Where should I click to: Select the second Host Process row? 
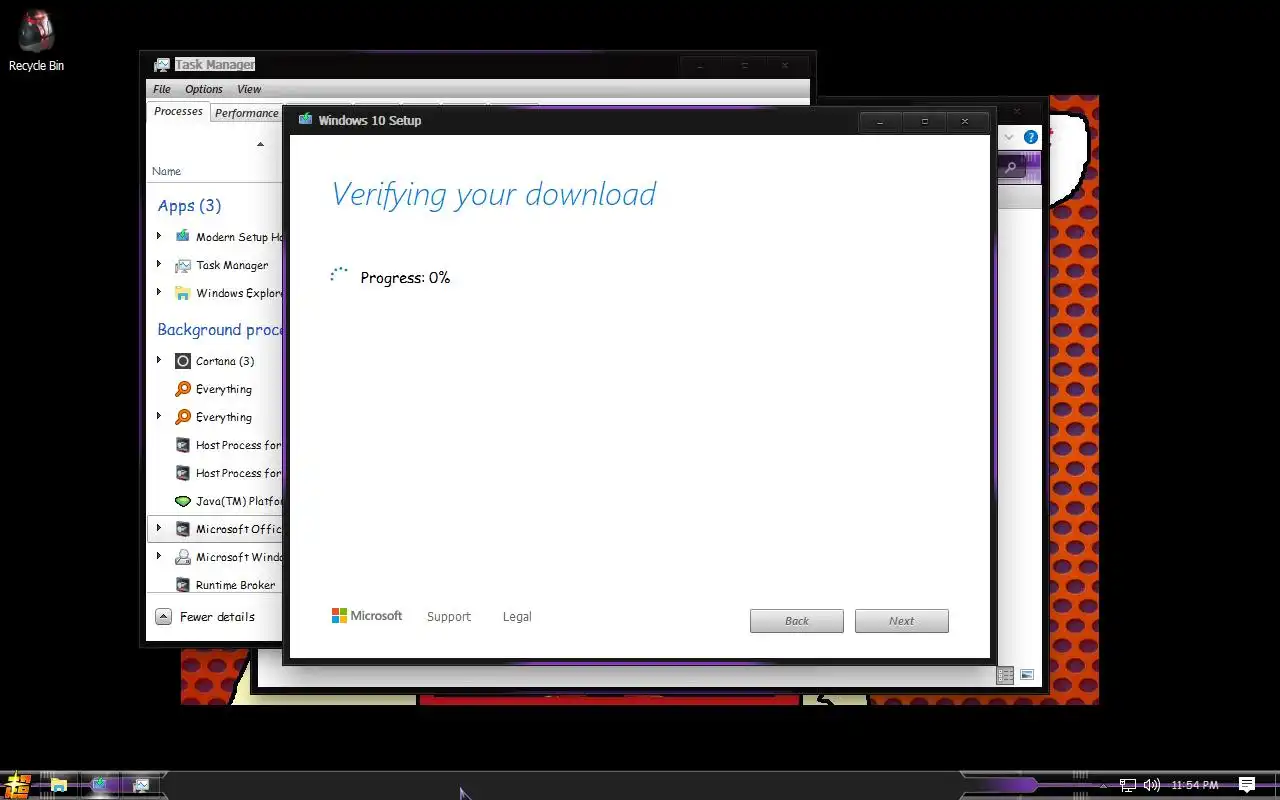[x=215, y=473]
